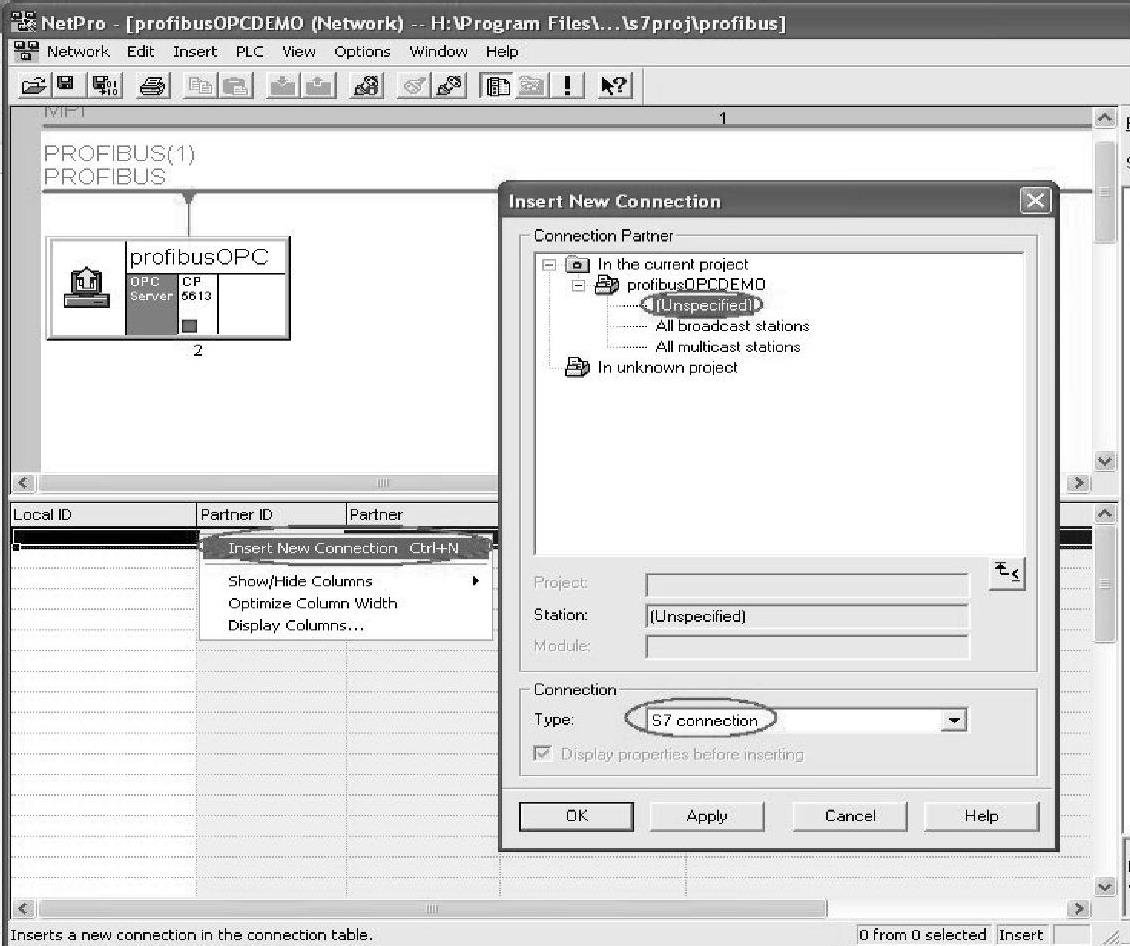This screenshot has height=946, width=1130.
Task: Click the context-sensitive Help arrow icon
Action: pos(612,87)
